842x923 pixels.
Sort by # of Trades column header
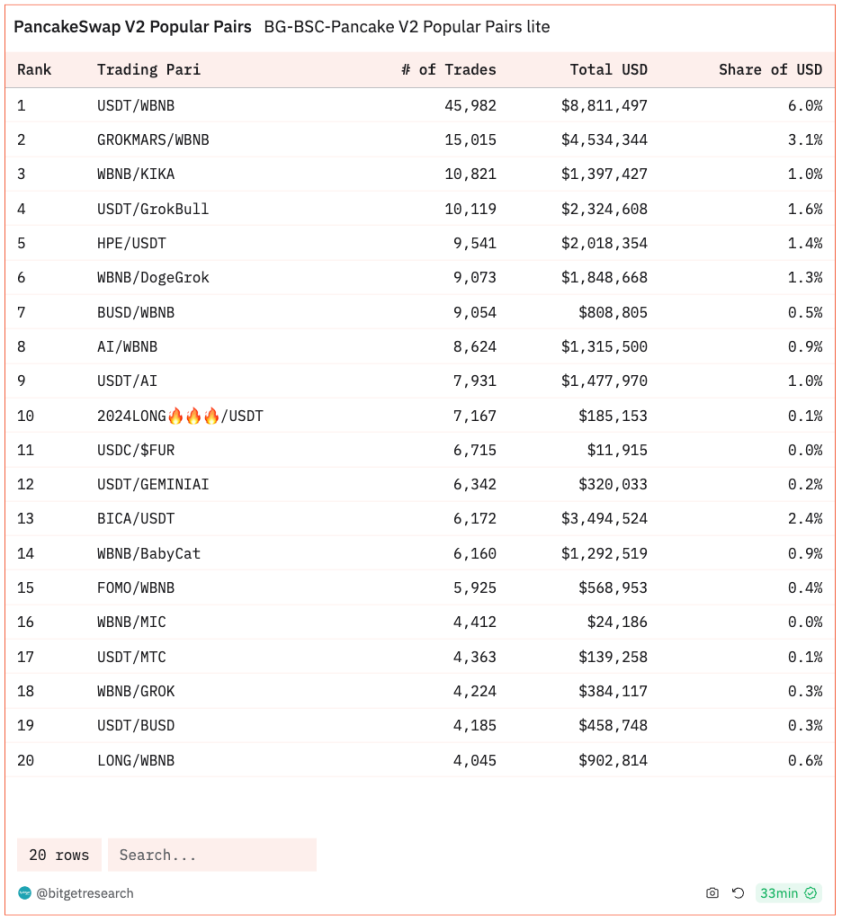click(448, 69)
